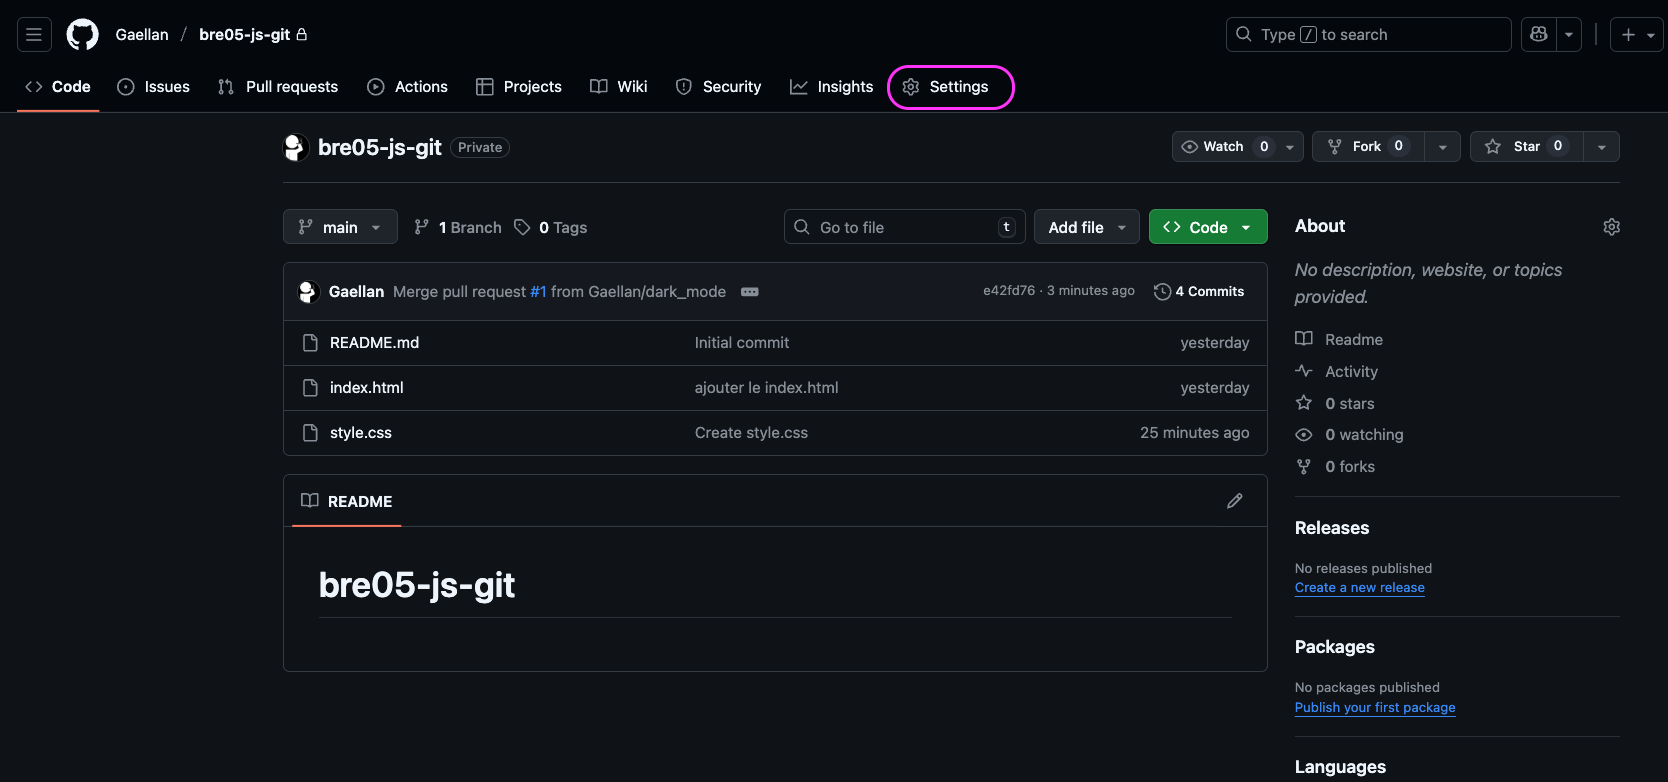
Task: Click the bre05-js-git repository title
Action: click(x=380, y=147)
